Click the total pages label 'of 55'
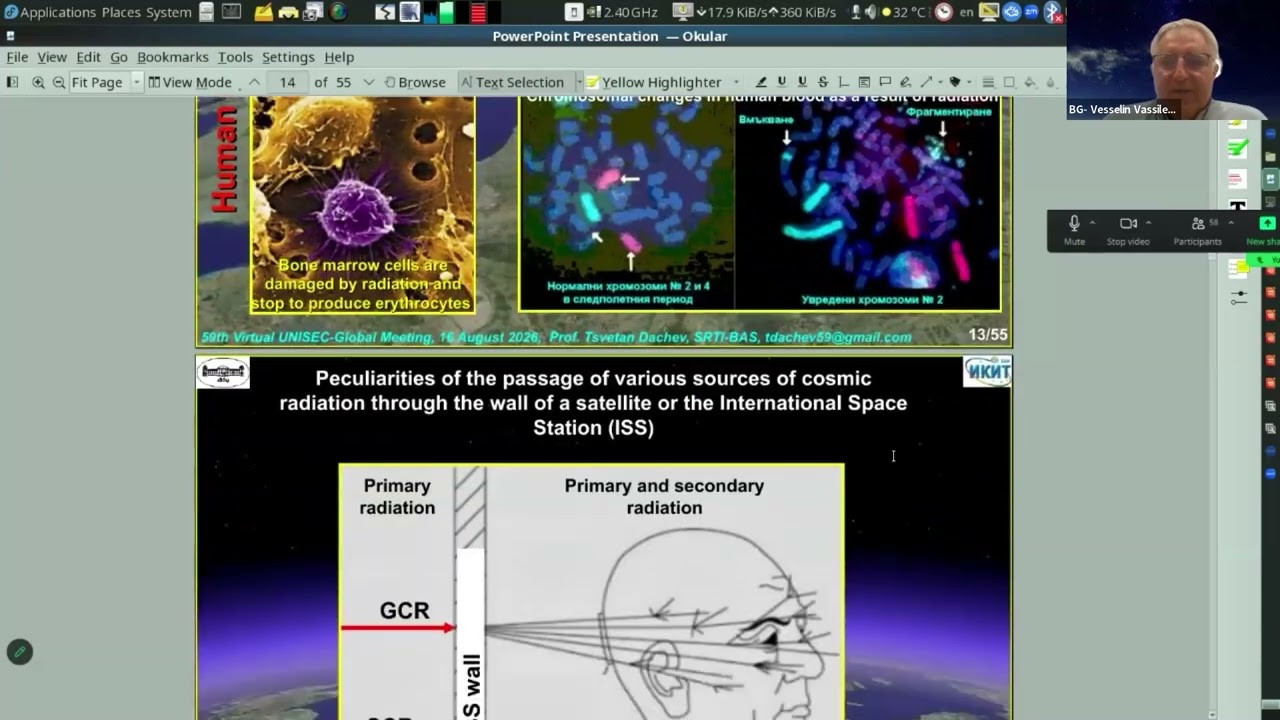The width and height of the screenshot is (1280, 720). coord(333,82)
